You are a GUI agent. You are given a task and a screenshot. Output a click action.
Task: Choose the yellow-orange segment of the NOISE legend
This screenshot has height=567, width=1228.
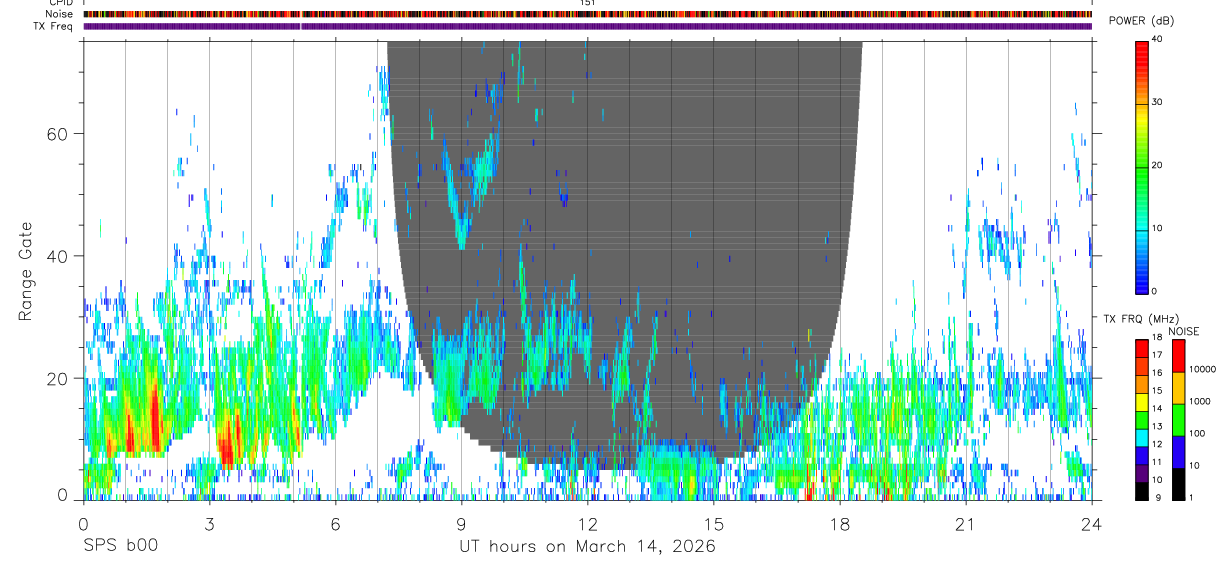tap(1179, 388)
